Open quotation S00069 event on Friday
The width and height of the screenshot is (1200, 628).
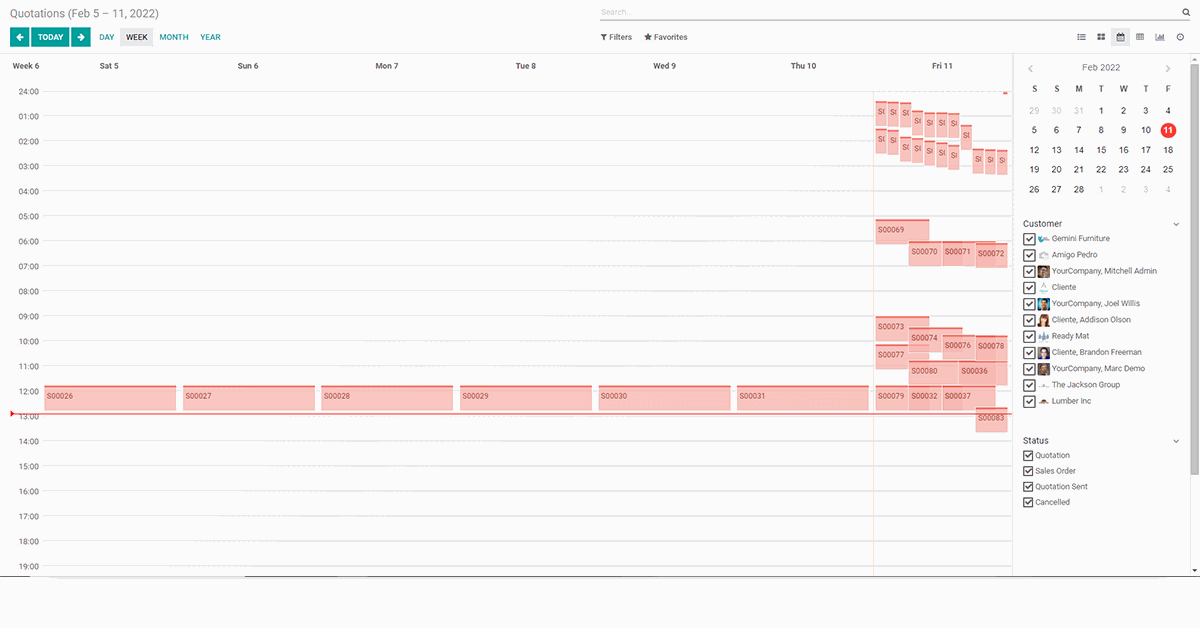coord(902,230)
